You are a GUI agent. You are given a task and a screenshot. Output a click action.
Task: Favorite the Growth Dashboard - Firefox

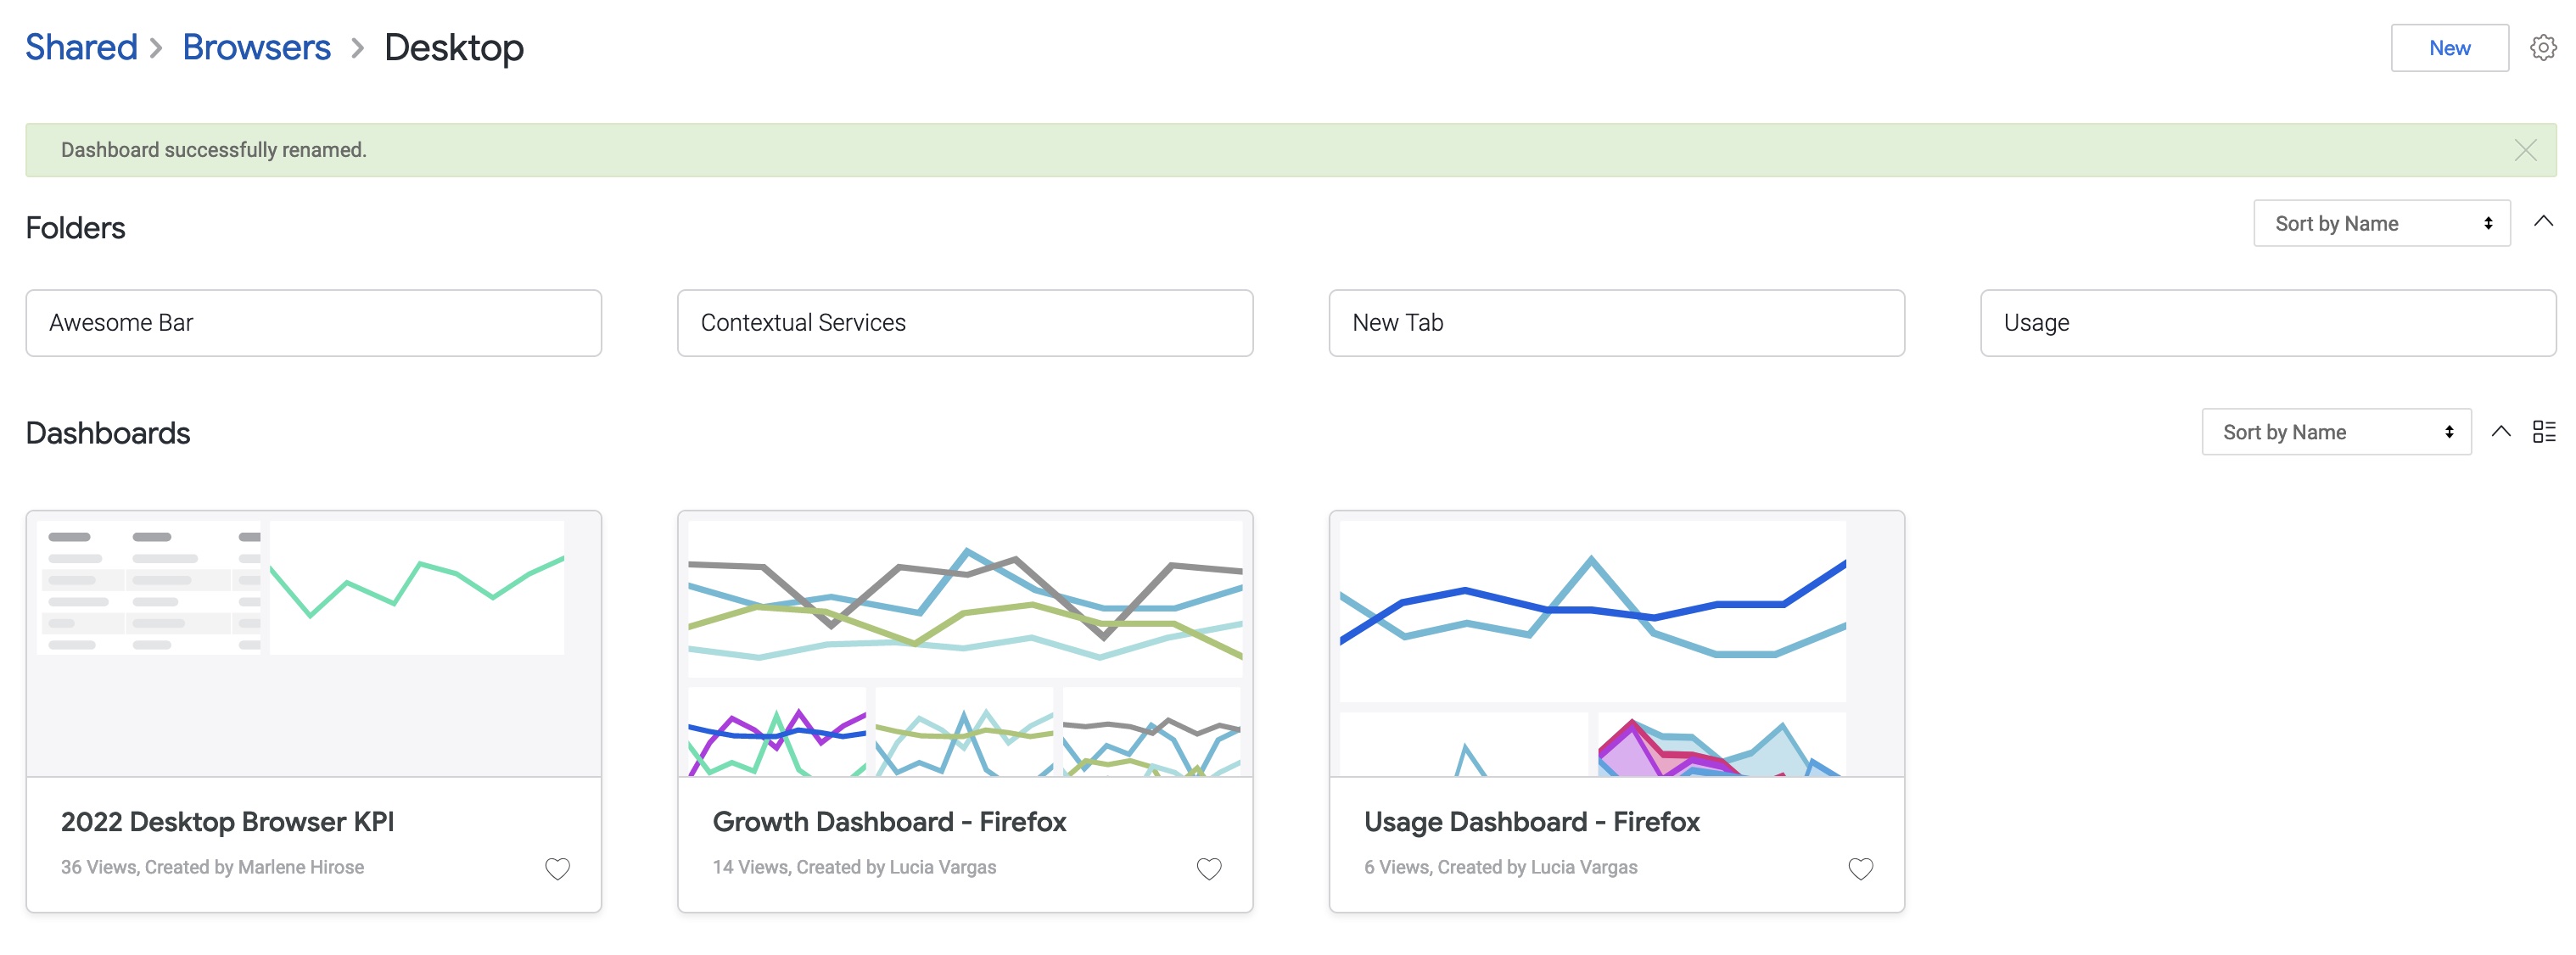tap(1208, 868)
